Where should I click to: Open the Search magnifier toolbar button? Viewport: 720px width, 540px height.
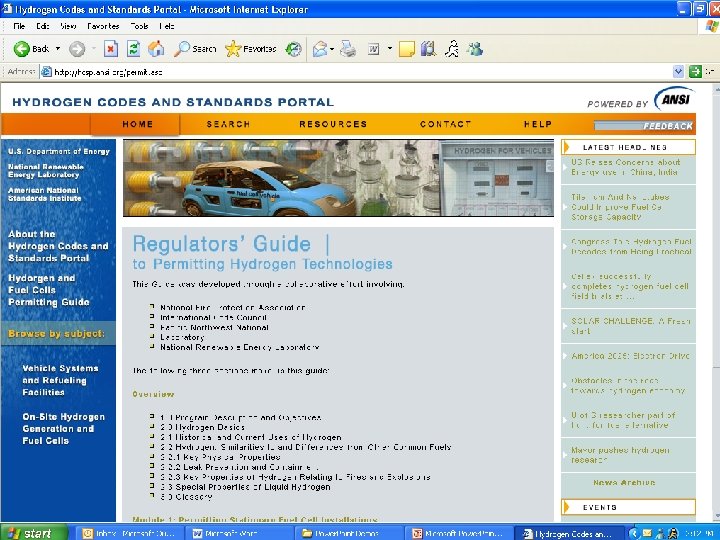195,49
